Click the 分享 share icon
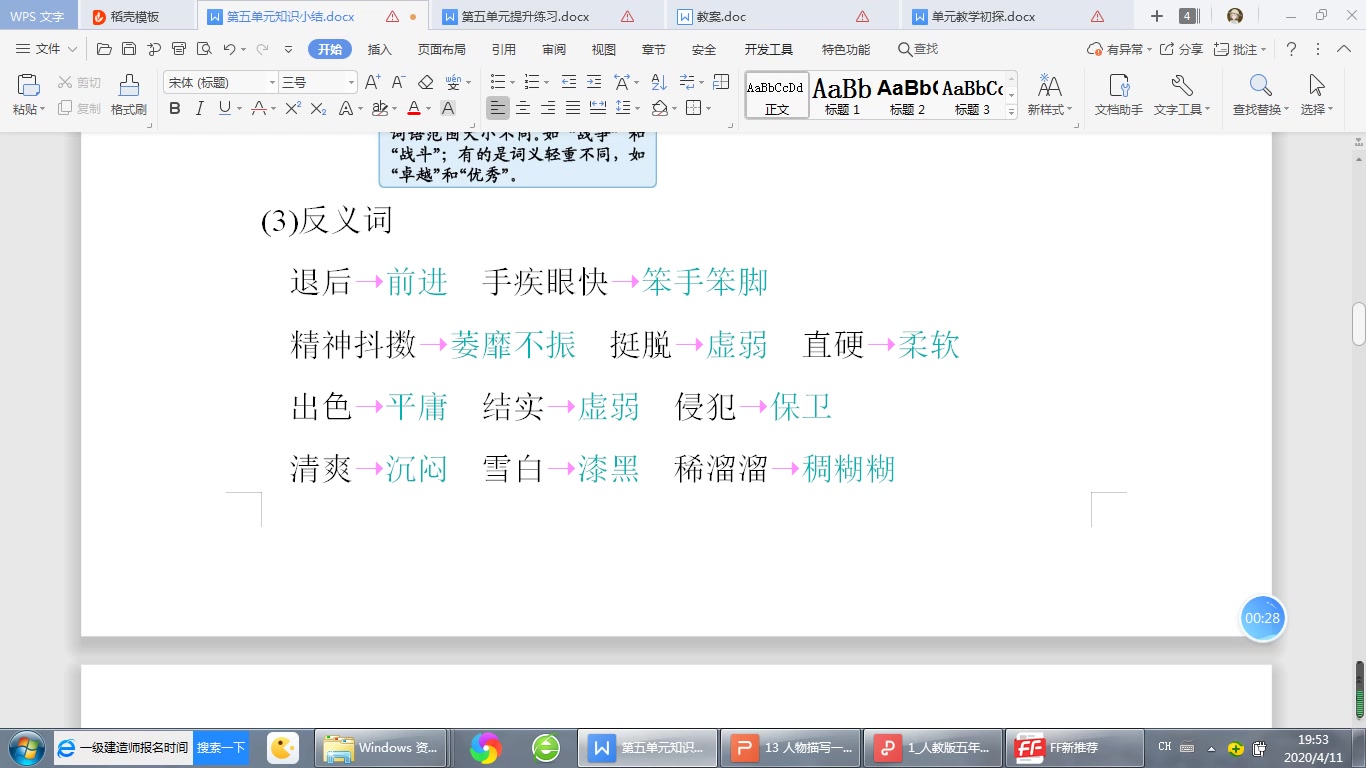 pos(1180,49)
